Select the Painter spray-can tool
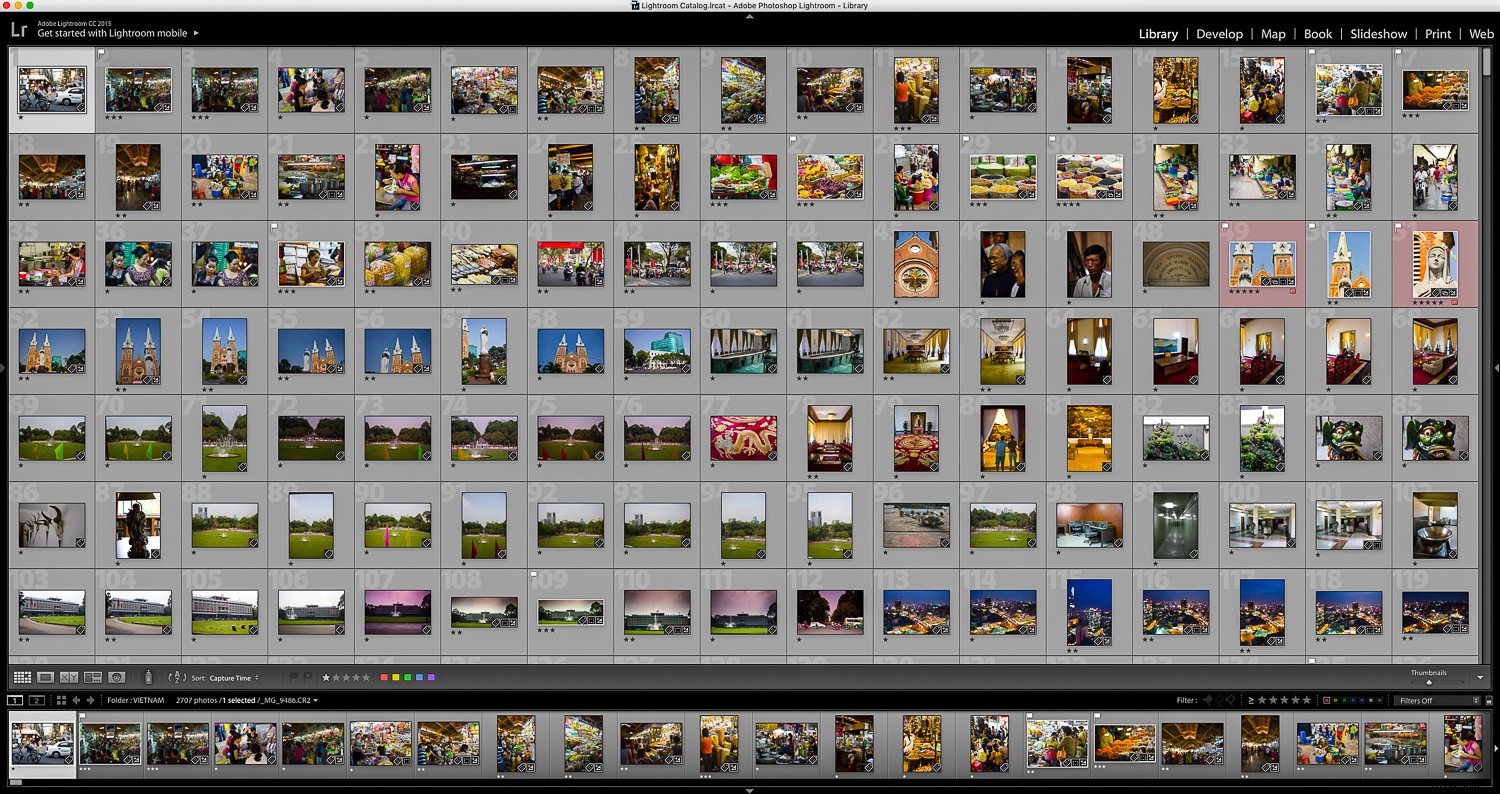The height and width of the screenshot is (794, 1500). tap(147, 678)
